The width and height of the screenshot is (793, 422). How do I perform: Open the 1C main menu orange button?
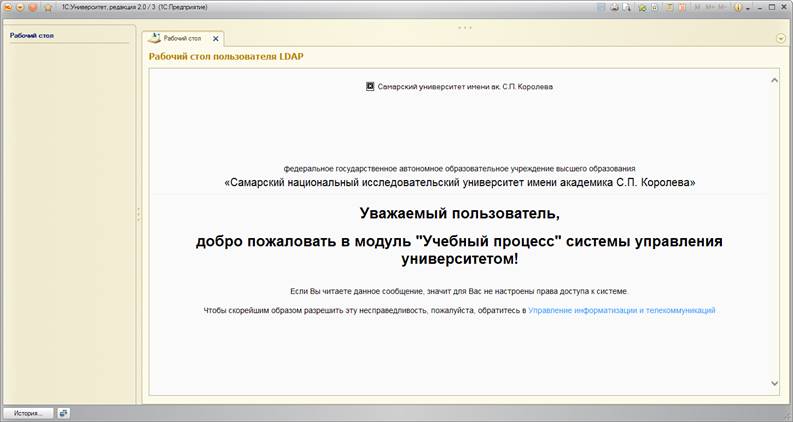(8, 7)
